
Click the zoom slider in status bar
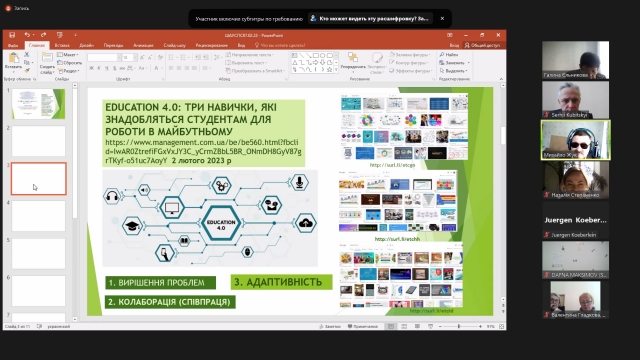460,327
